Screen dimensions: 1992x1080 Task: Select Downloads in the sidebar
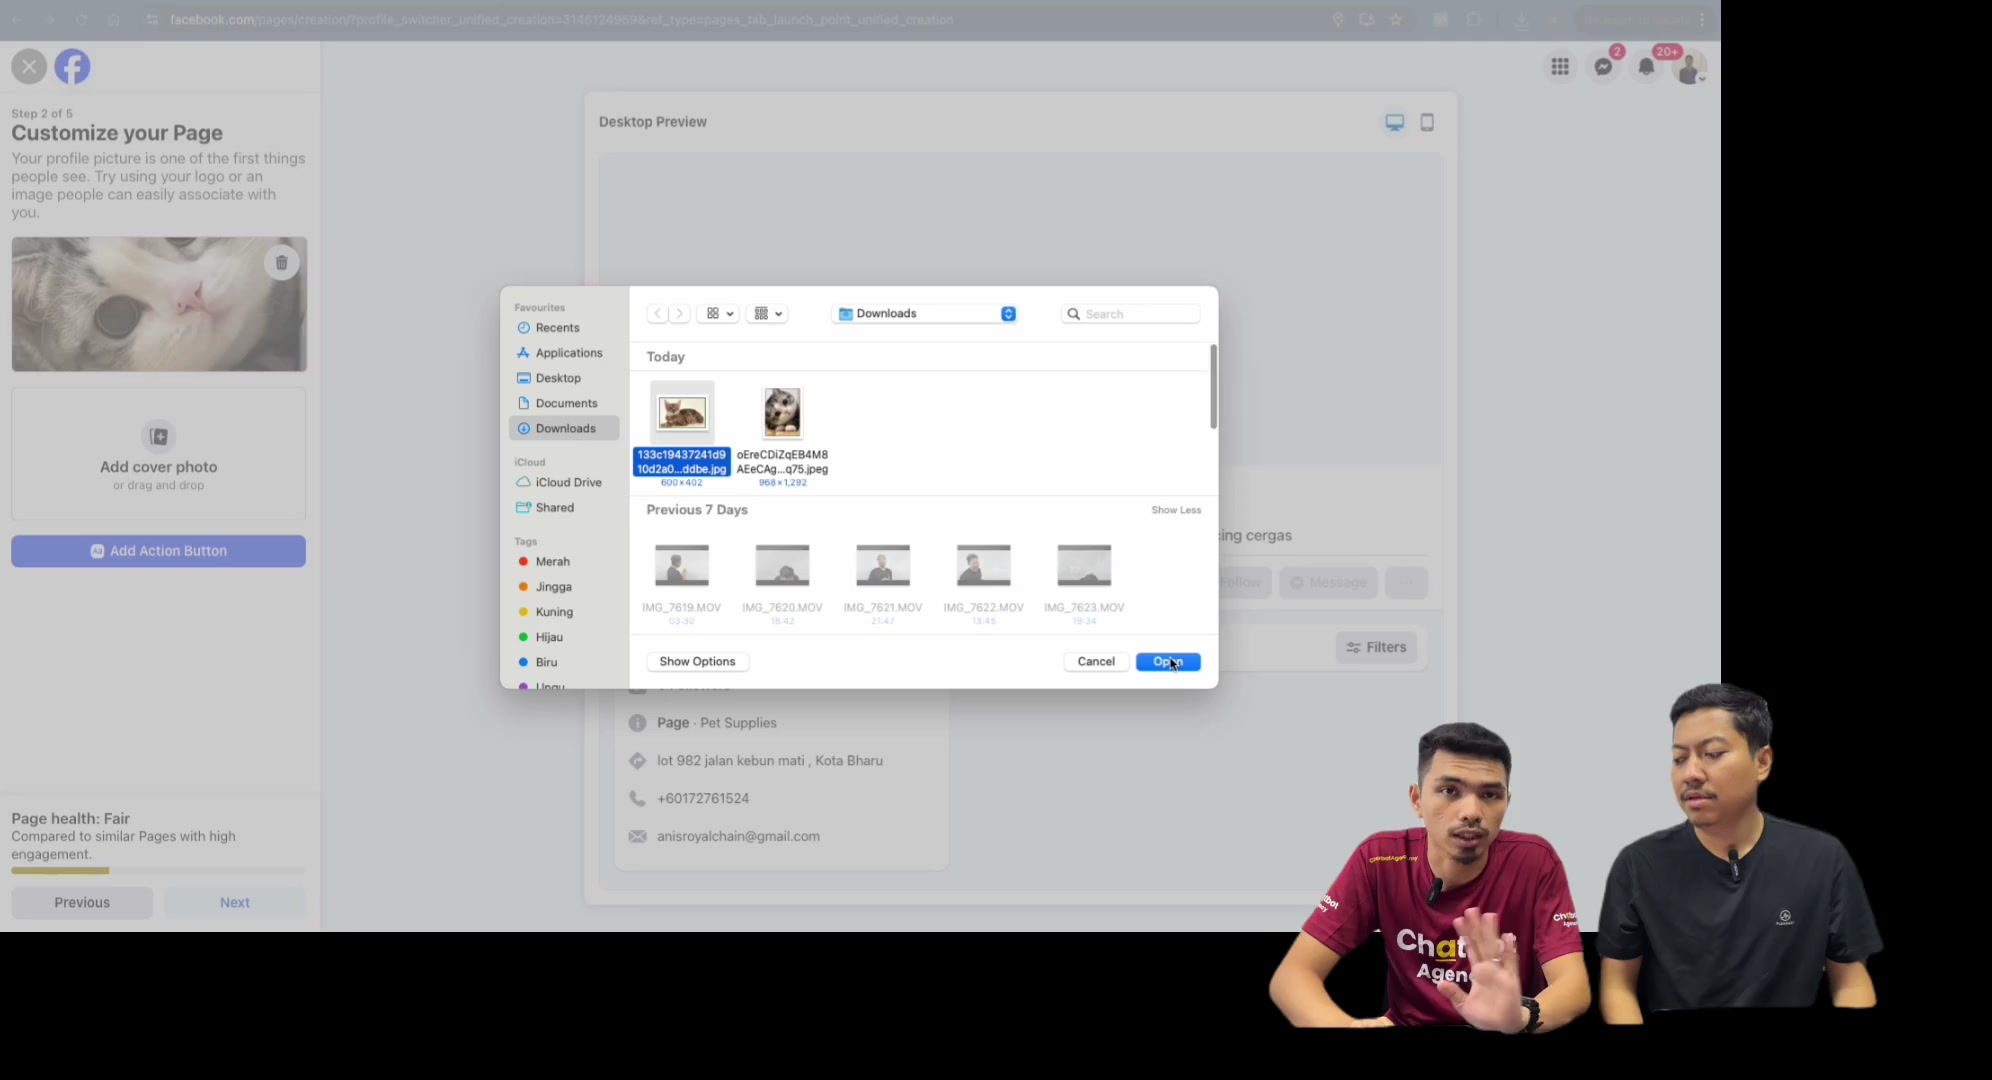564,428
